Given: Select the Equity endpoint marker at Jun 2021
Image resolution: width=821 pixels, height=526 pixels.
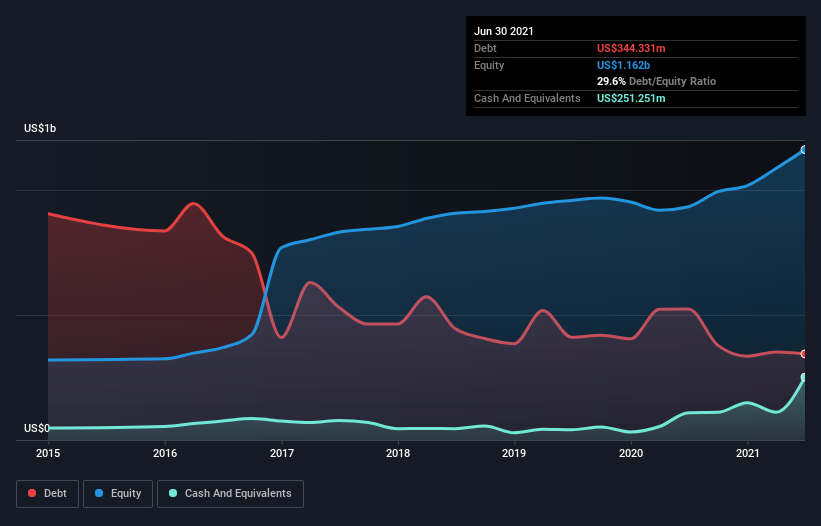Looking at the screenshot, I should [804, 150].
